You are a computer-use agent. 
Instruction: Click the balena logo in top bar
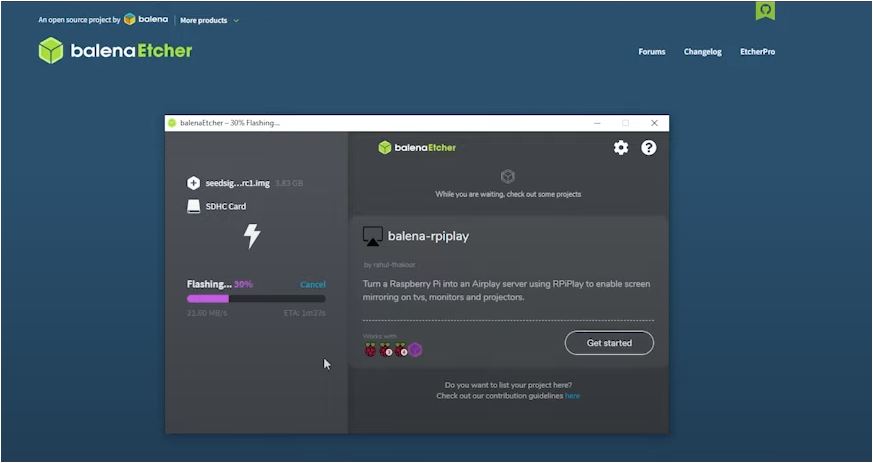pyautogui.click(x=146, y=19)
